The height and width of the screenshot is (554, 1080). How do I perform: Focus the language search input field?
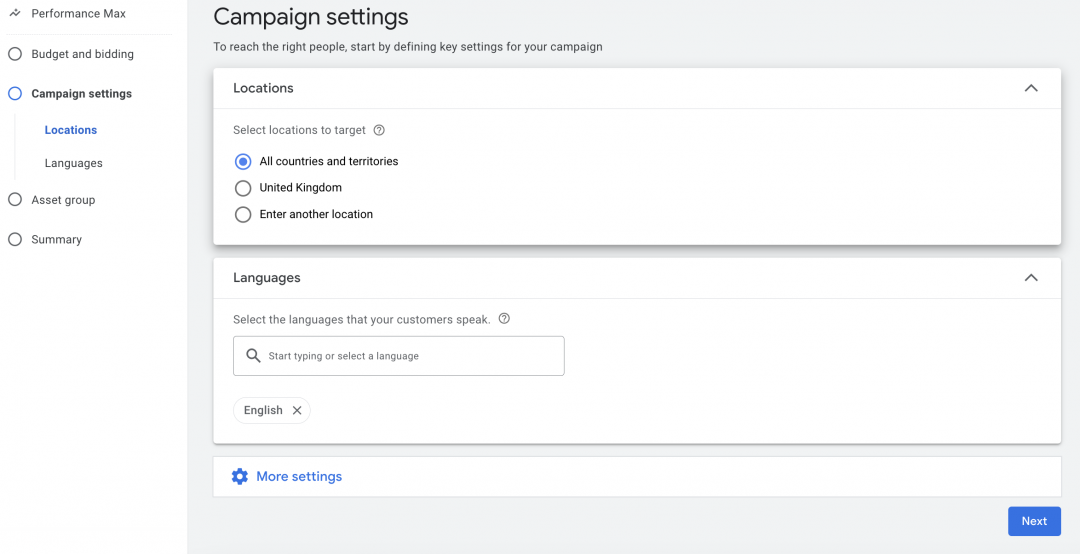[410, 356]
